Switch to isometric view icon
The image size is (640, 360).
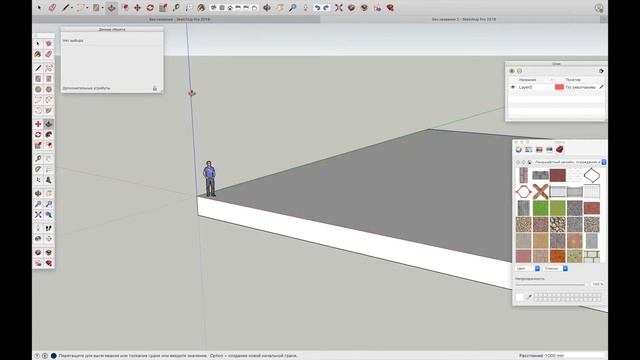point(213,7)
